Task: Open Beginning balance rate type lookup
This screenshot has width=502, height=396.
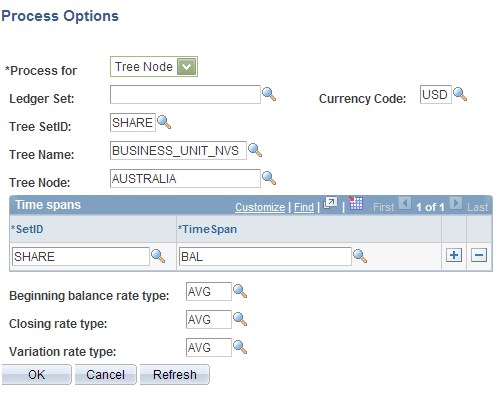Action: pyautogui.click(x=240, y=291)
